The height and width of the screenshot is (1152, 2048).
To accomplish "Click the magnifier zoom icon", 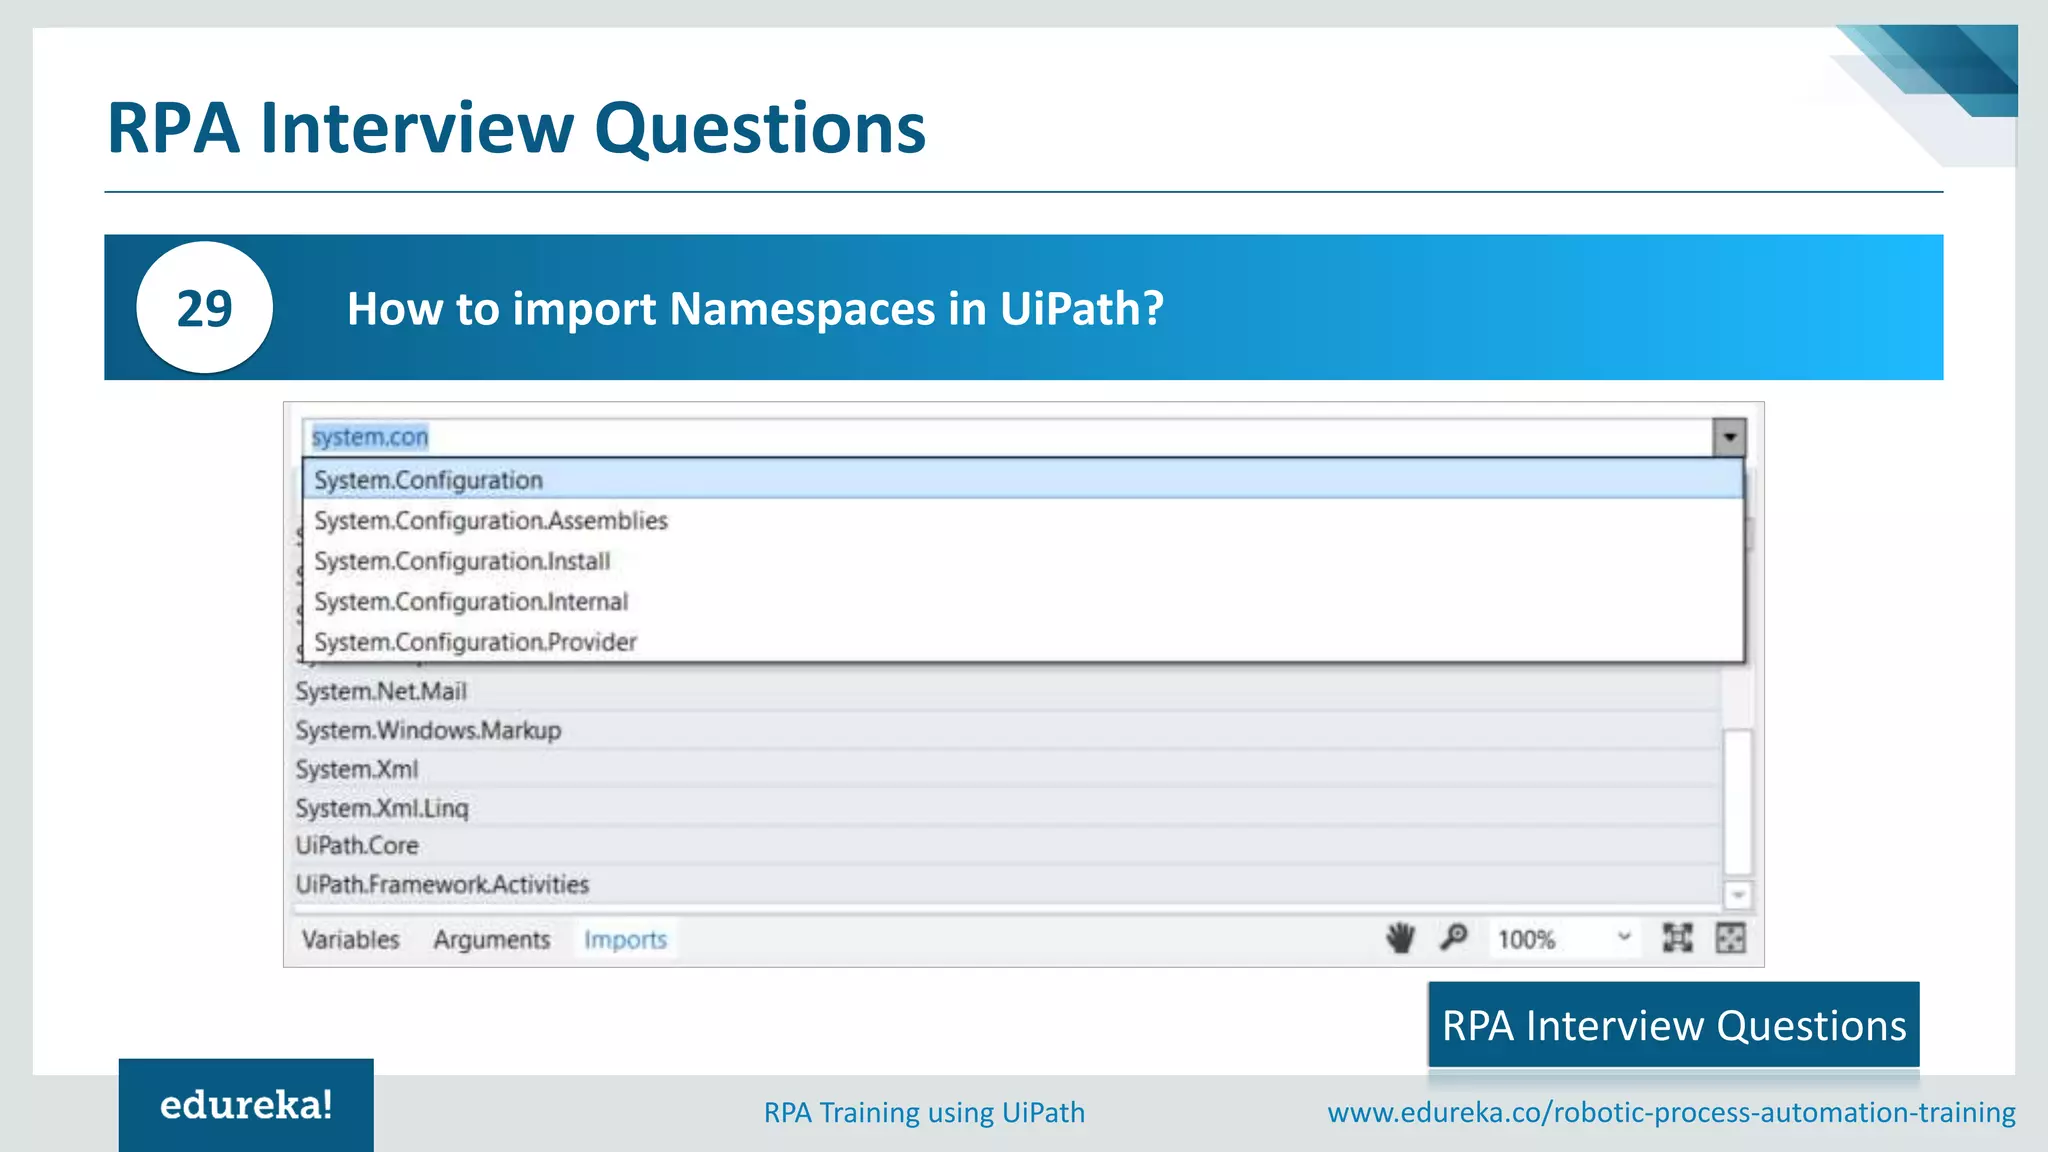I will coord(1453,938).
